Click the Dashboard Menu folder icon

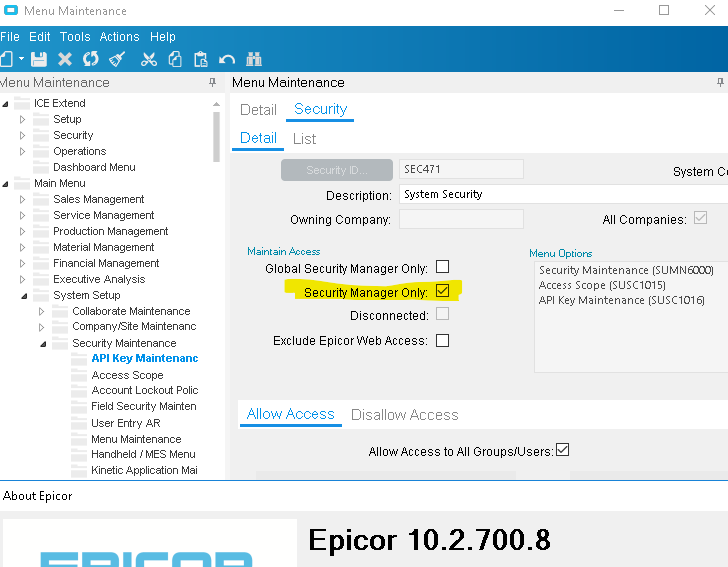coord(41,167)
